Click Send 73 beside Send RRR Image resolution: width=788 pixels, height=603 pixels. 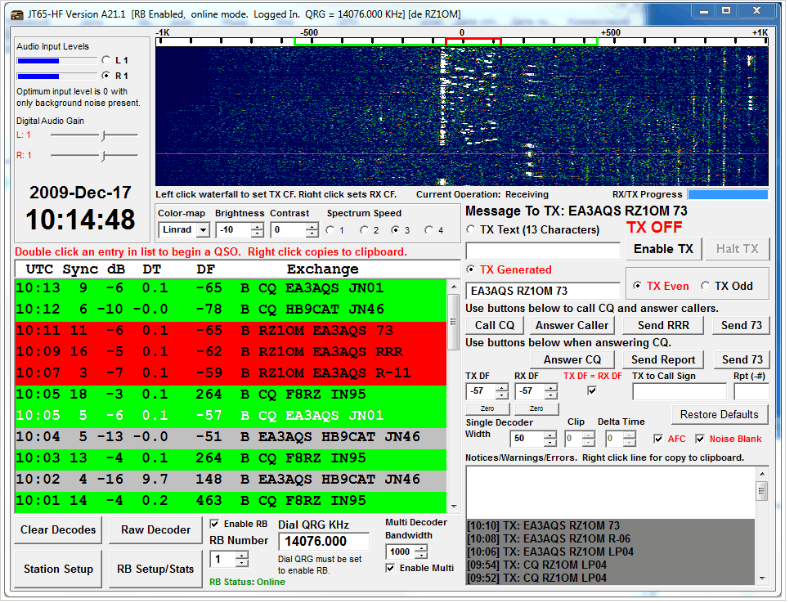pyautogui.click(x=741, y=325)
